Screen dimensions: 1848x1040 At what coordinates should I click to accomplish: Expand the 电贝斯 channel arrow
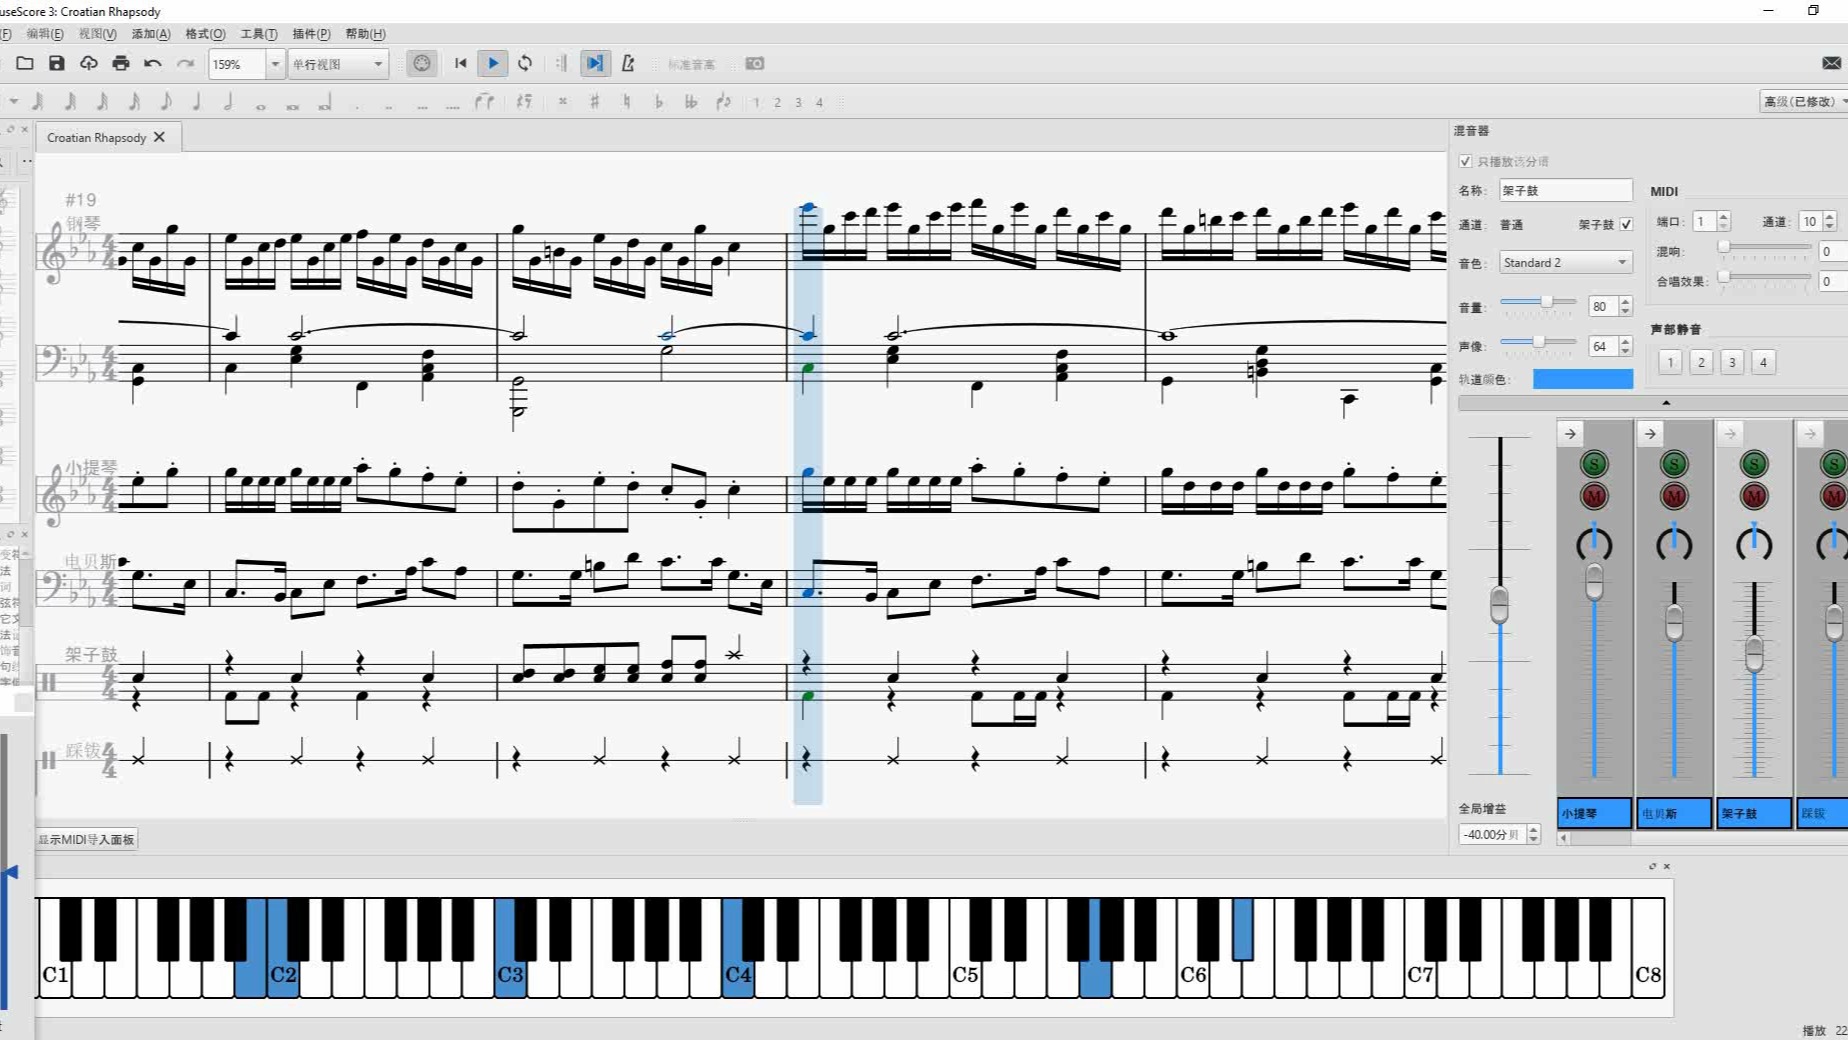pyautogui.click(x=1650, y=433)
